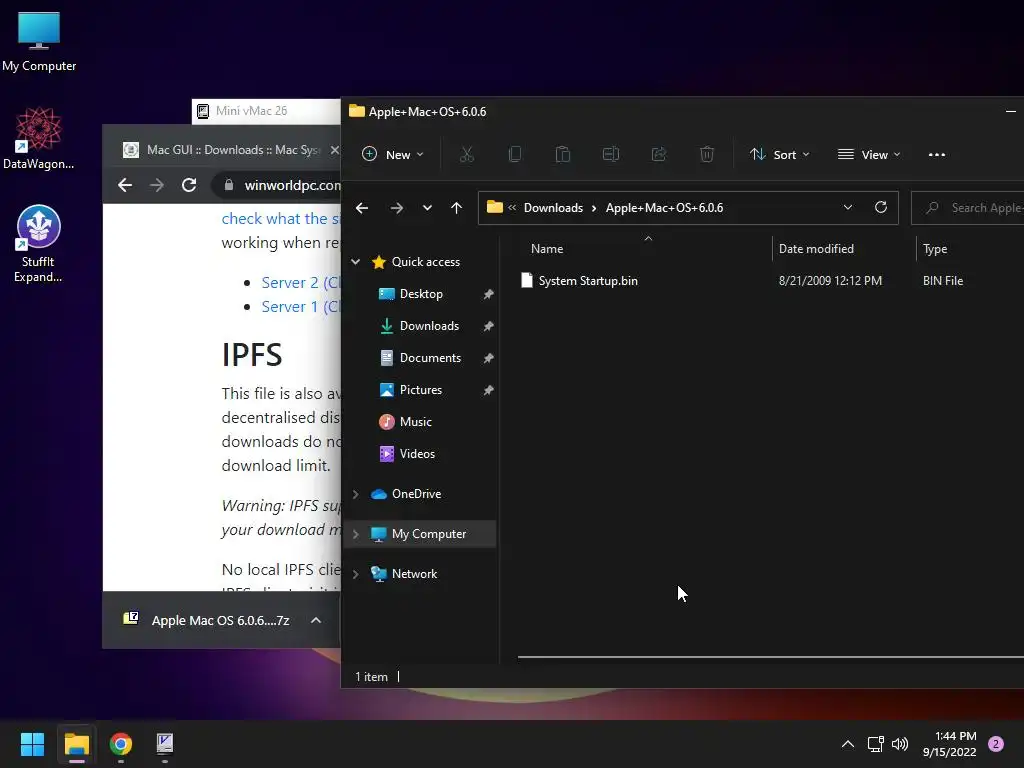Open the clock and date flyout
This screenshot has height=768, width=1024.
pyautogui.click(x=950, y=744)
